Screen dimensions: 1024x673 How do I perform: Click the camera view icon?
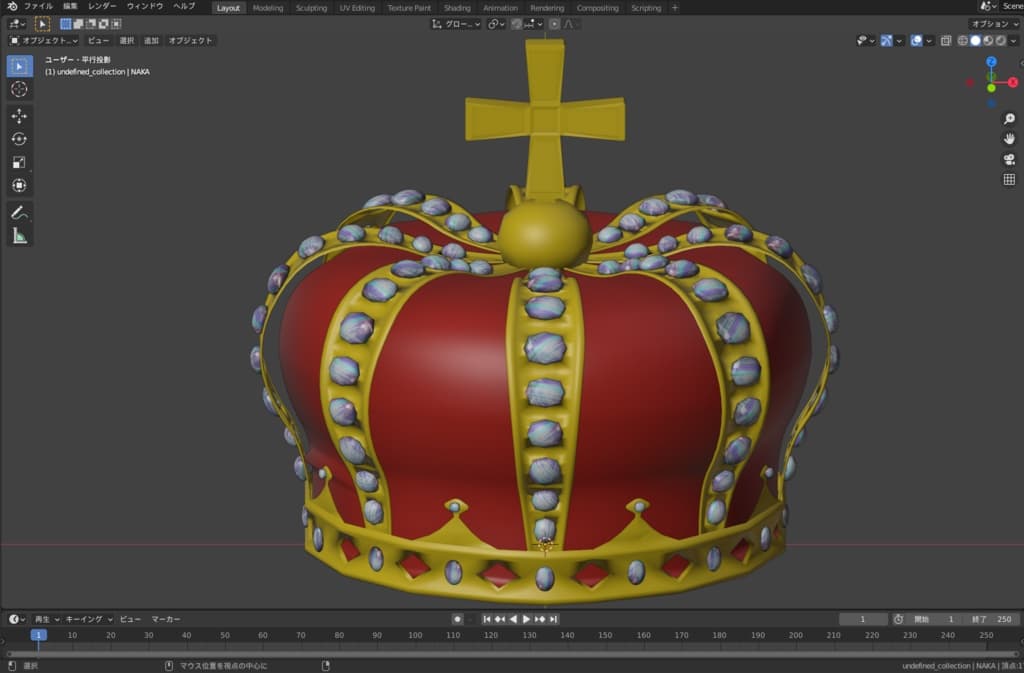[1009, 159]
